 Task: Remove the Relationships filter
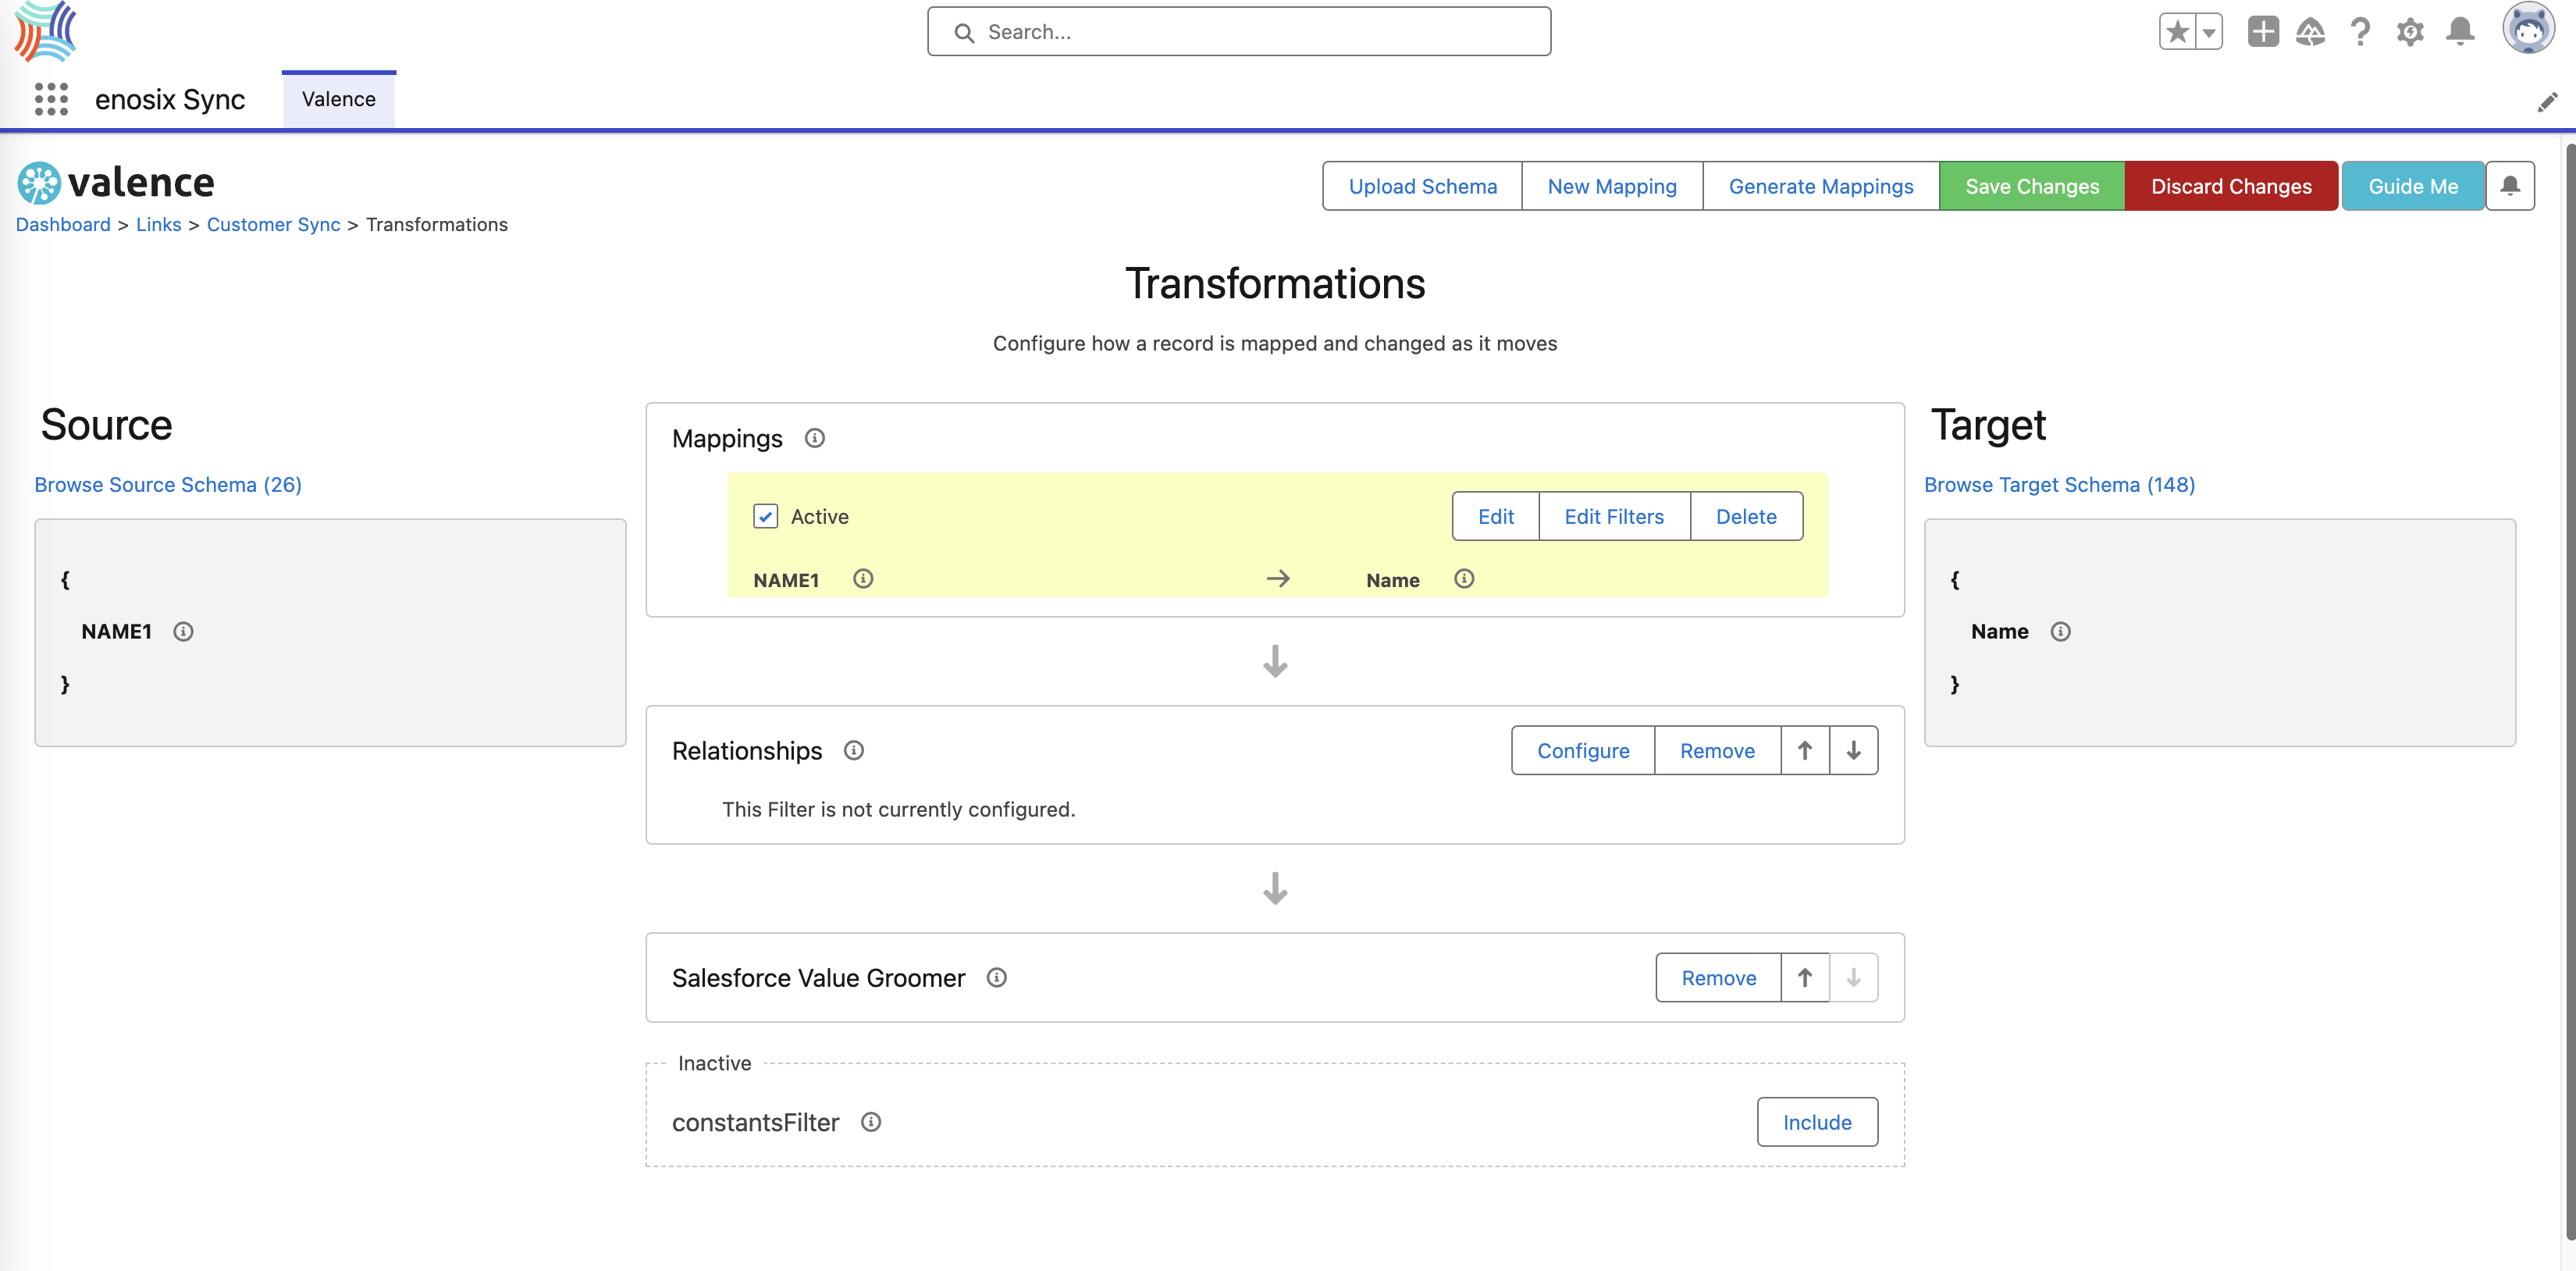[x=1717, y=750]
